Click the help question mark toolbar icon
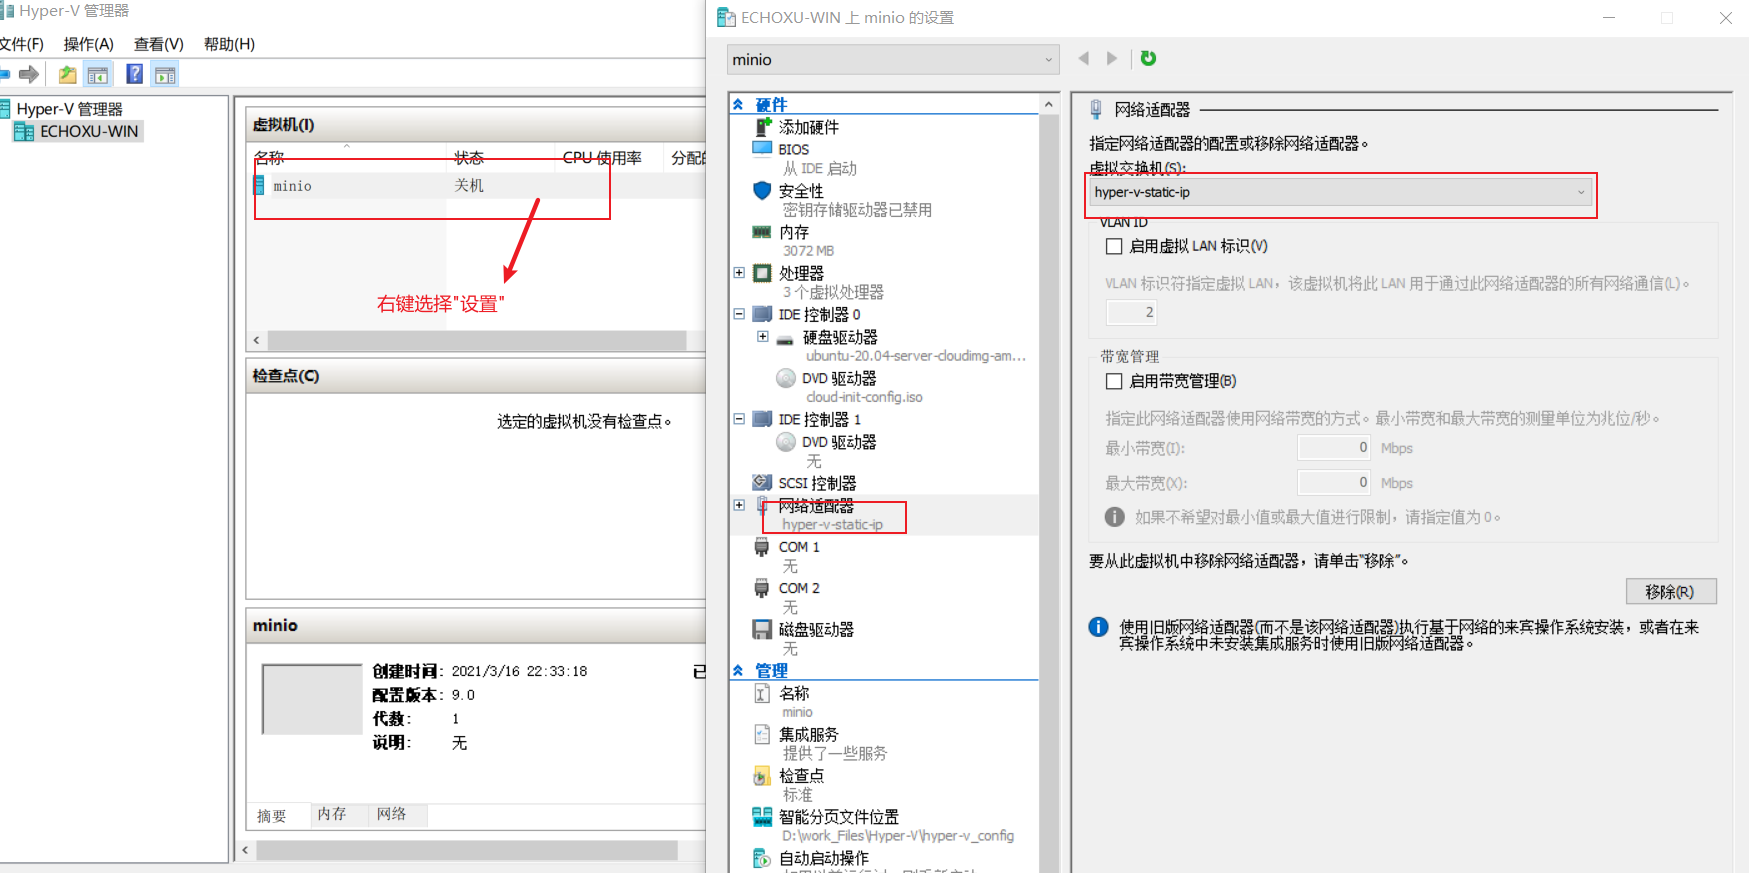1749x873 pixels. (x=134, y=74)
